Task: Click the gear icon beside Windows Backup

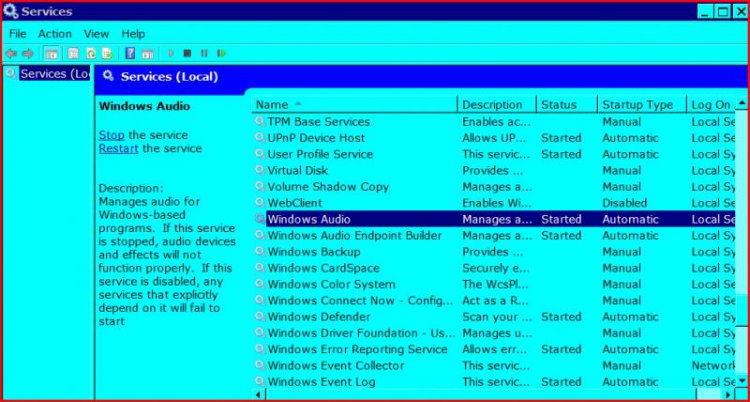Action: coord(260,252)
